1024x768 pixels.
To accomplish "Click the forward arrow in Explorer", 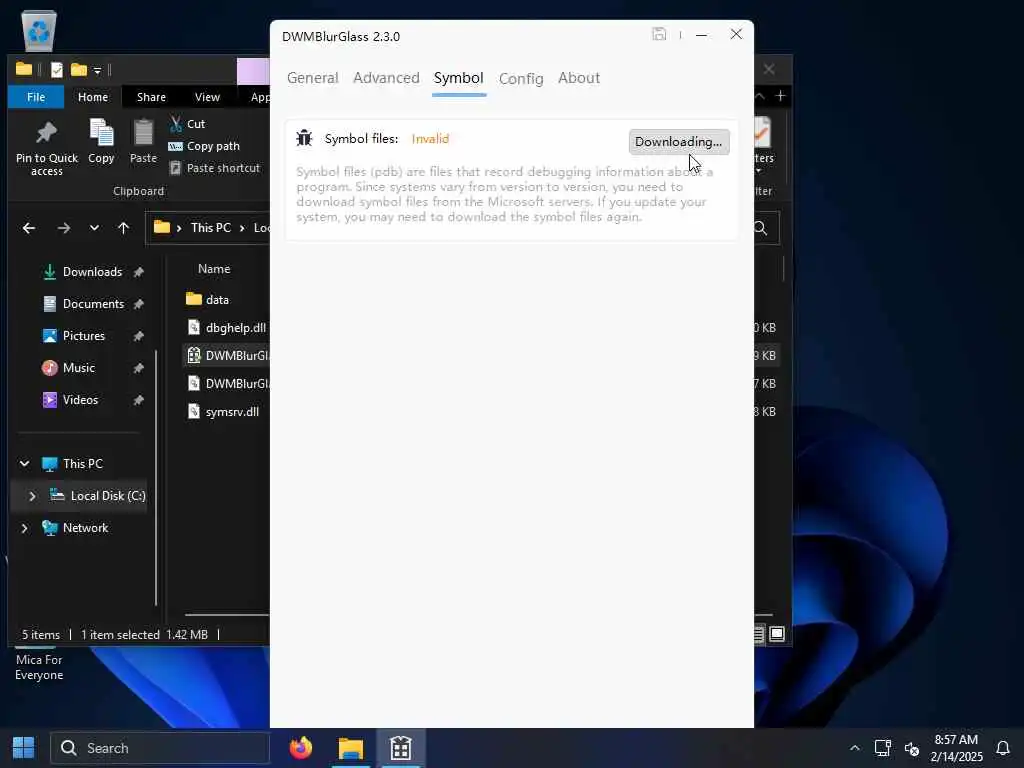I will click(63, 228).
